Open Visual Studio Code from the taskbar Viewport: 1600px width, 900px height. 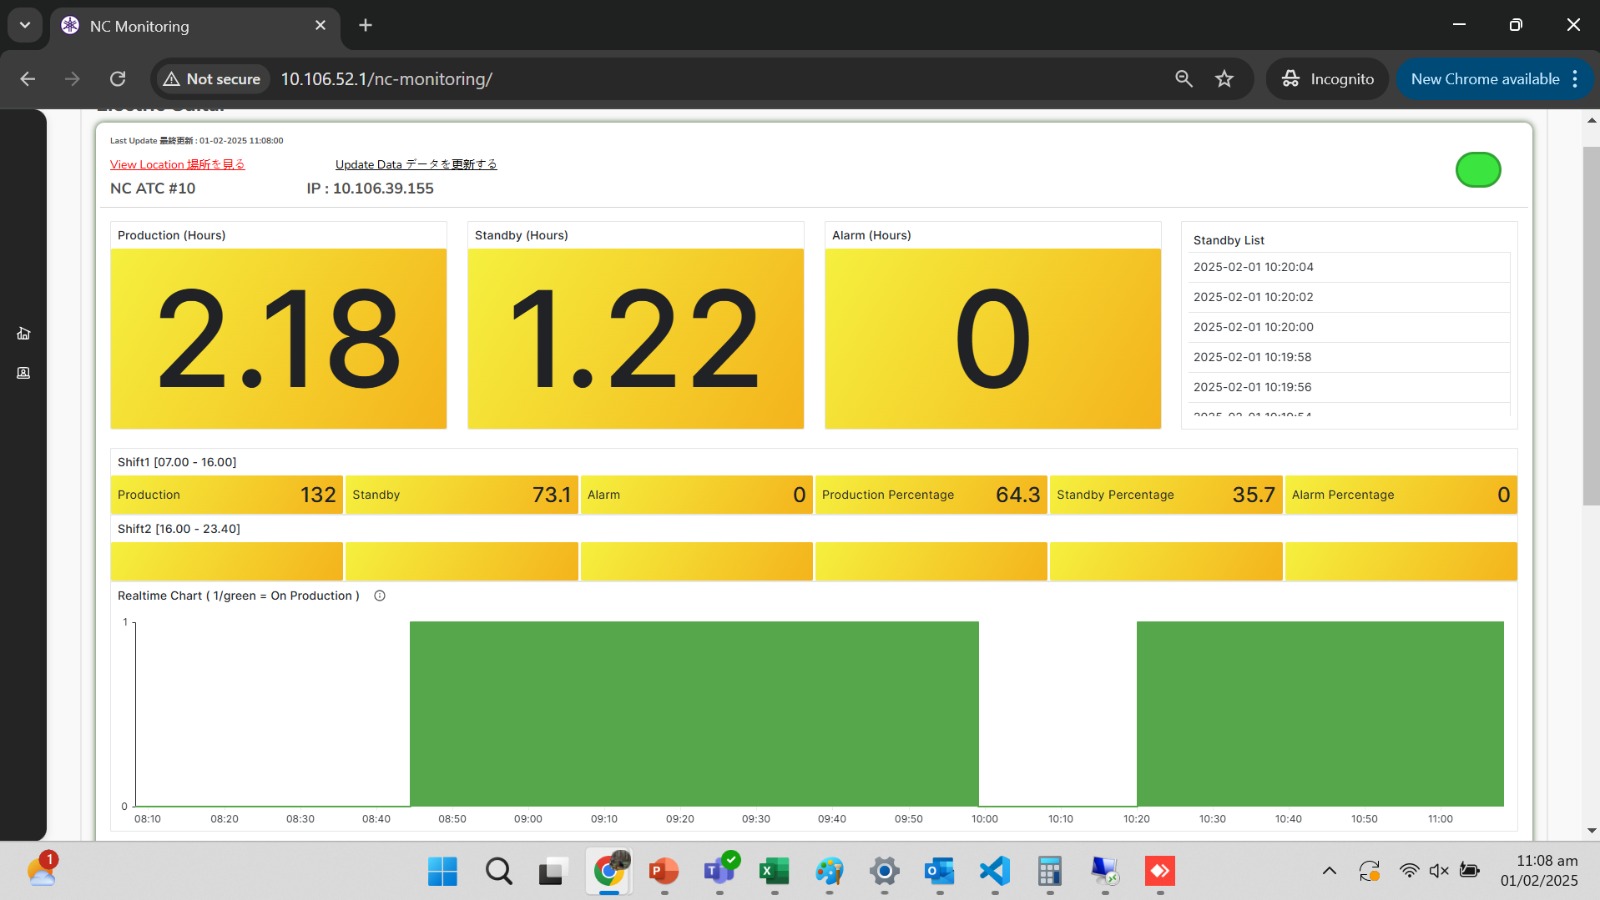click(x=994, y=871)
